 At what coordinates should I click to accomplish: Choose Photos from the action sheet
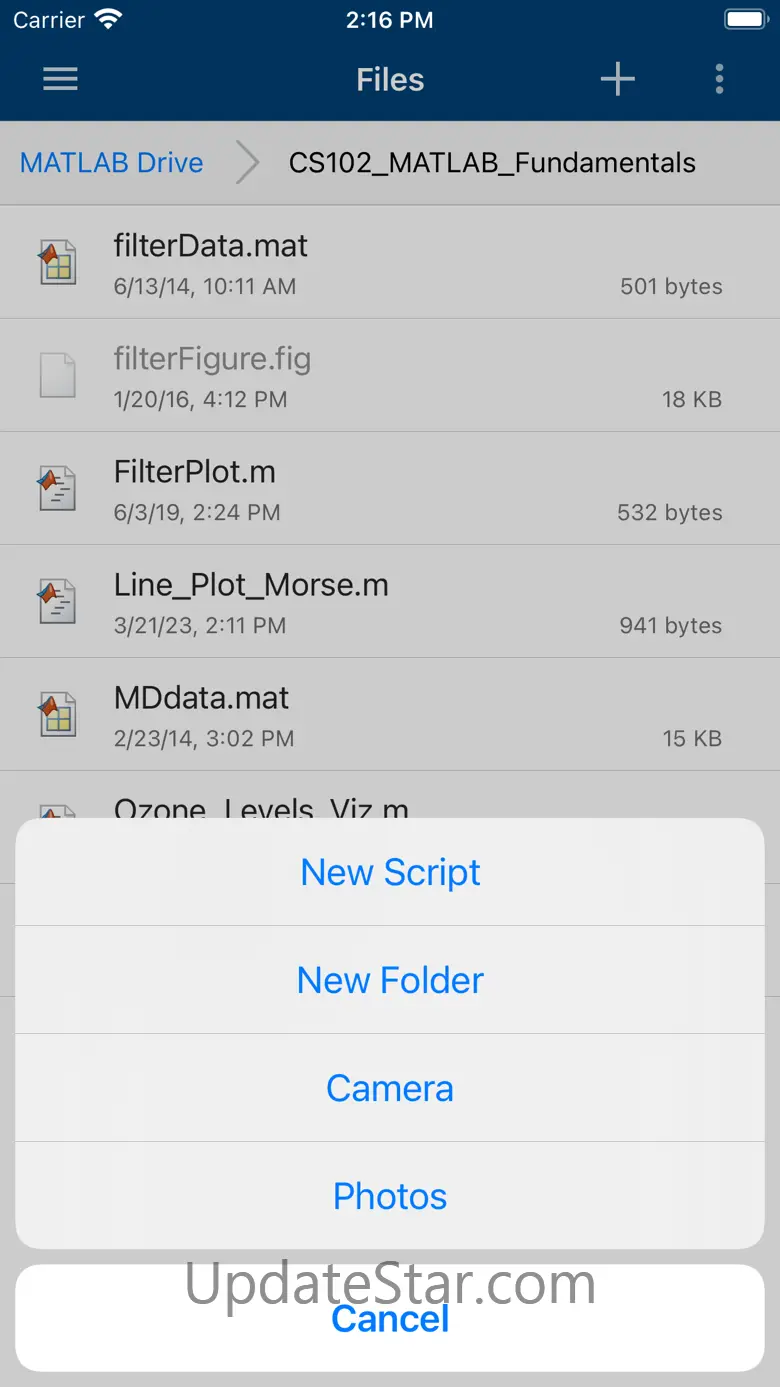[x=390, y=1196]
